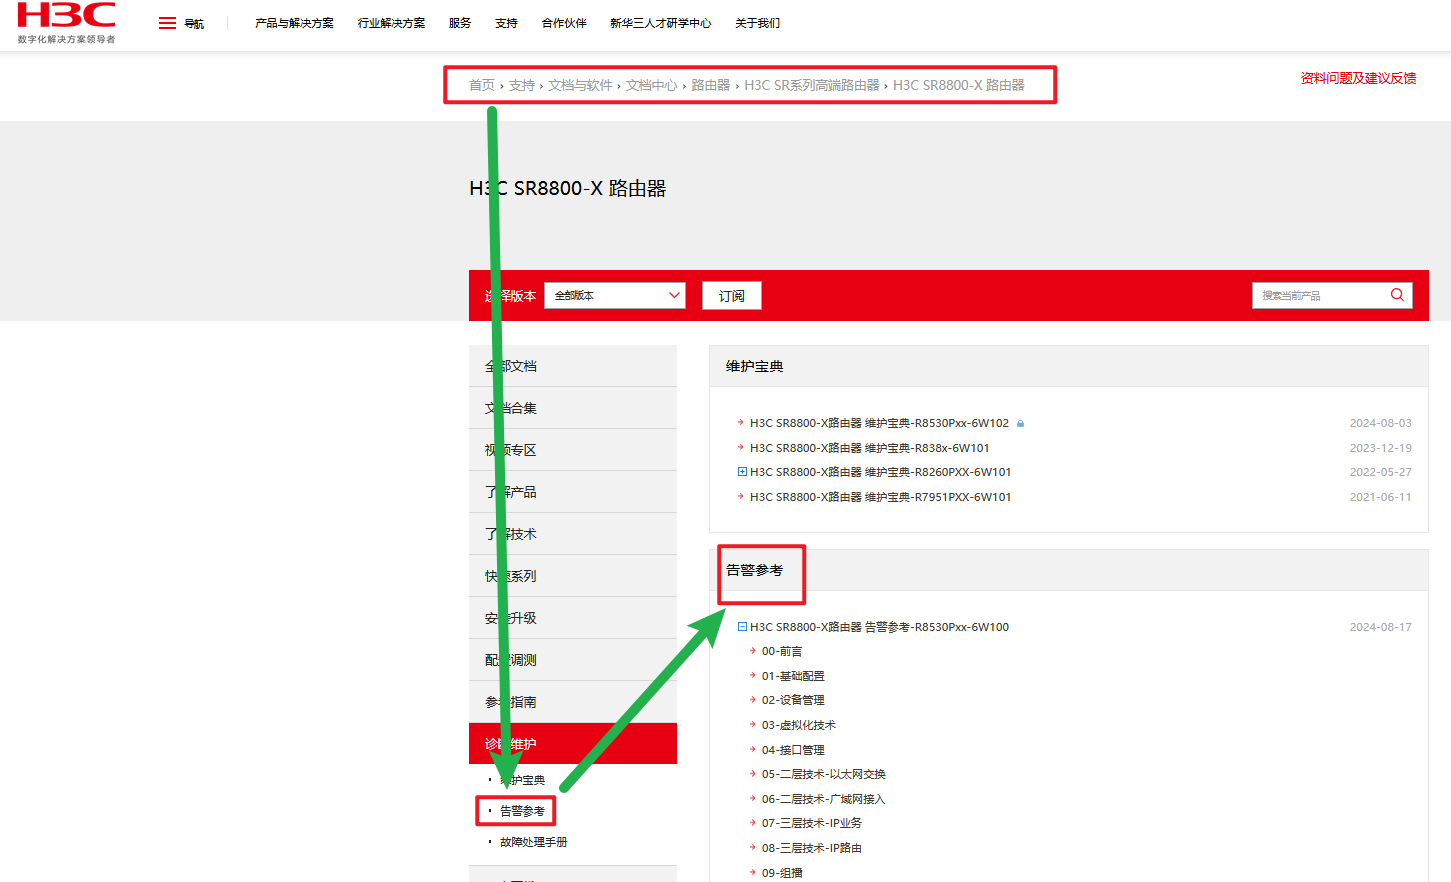Screen dimensions: 1451x882
Task: Open the 06-二层技术-广域网接入 chapter
Action: 823,799
